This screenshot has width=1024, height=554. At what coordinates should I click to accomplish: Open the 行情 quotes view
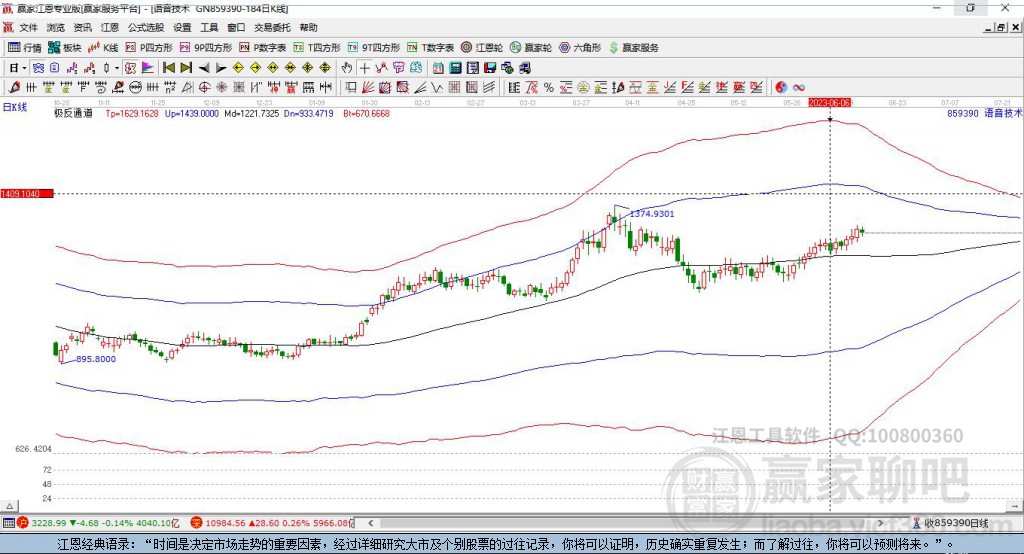[x=24, y=48]
